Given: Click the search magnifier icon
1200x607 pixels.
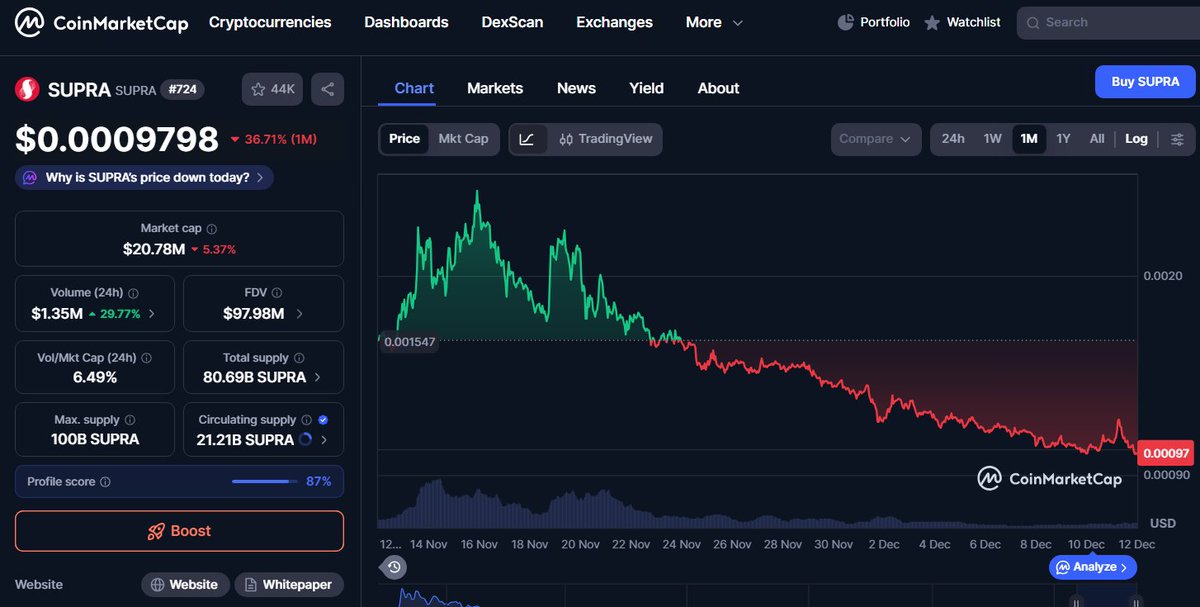Looking at the screenshot, I should 1033,22.
